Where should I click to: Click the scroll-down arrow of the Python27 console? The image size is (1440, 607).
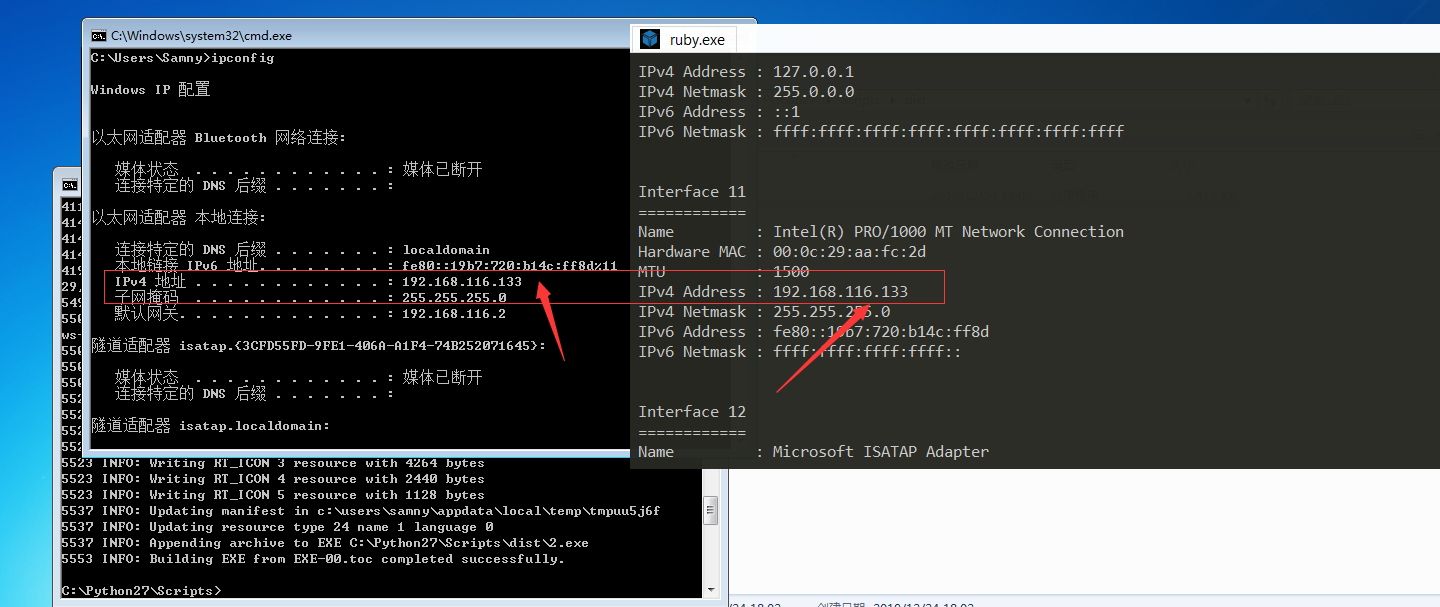coord(711,590)
